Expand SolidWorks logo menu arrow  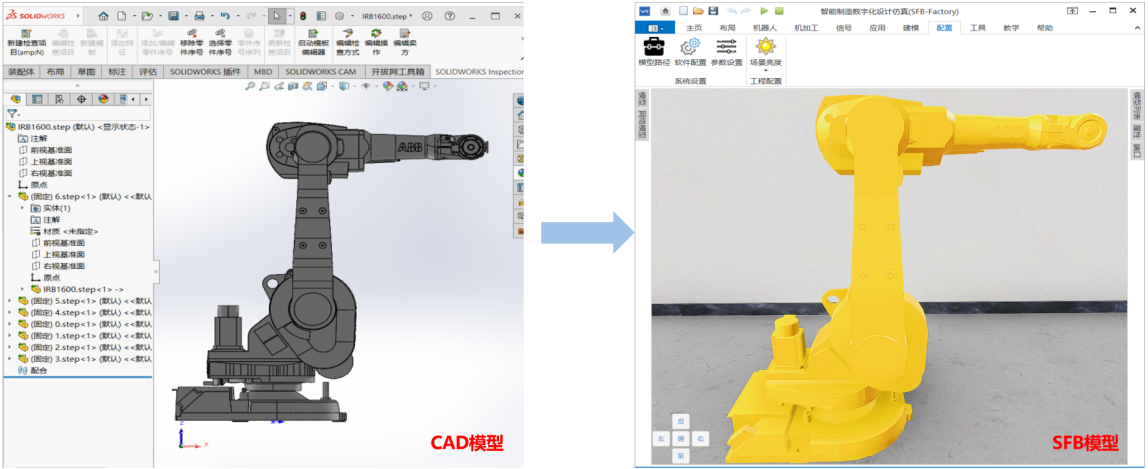78,15
